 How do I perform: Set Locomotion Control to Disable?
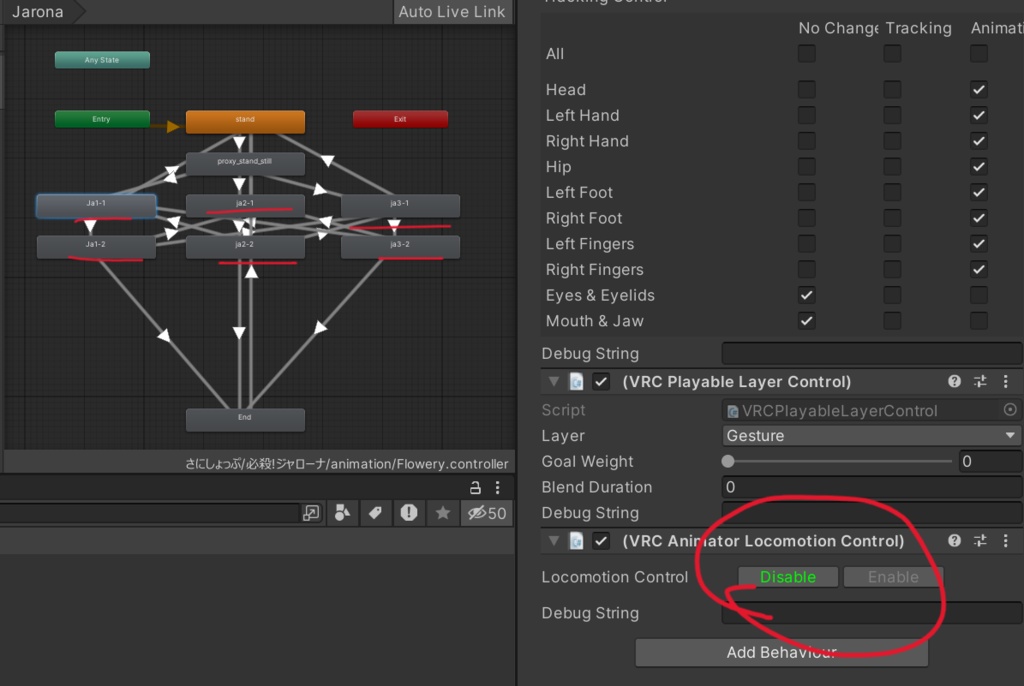788,577
